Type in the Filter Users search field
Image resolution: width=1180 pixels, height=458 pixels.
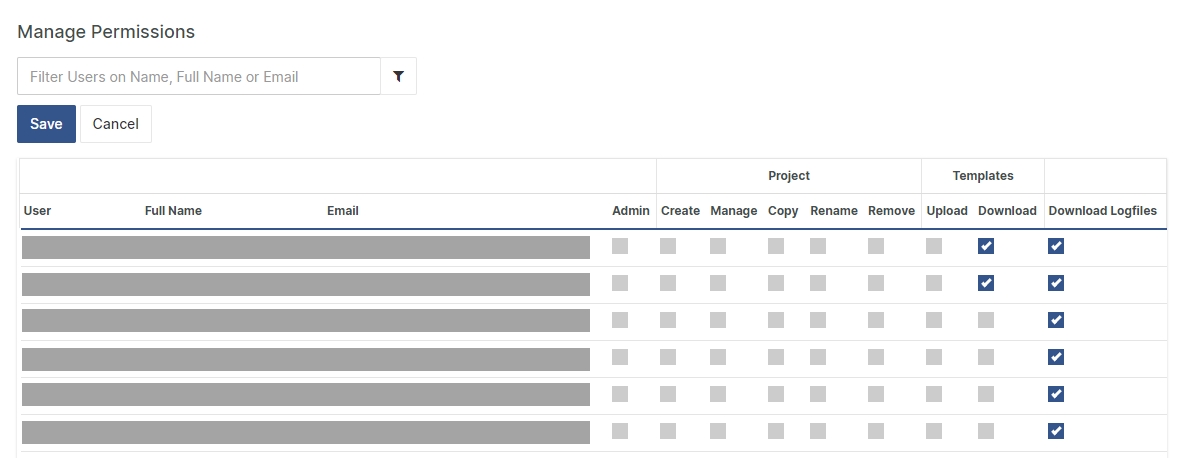pyautogui.click(x=199, y=76)
